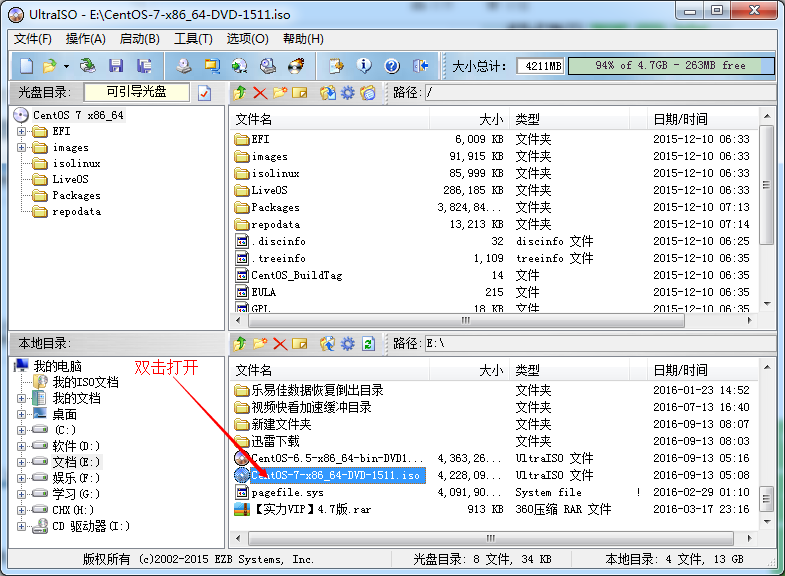The image size is (785, 576).
Task: Click the Save As multi-floppy icon
Action: [x=144, y=66]
